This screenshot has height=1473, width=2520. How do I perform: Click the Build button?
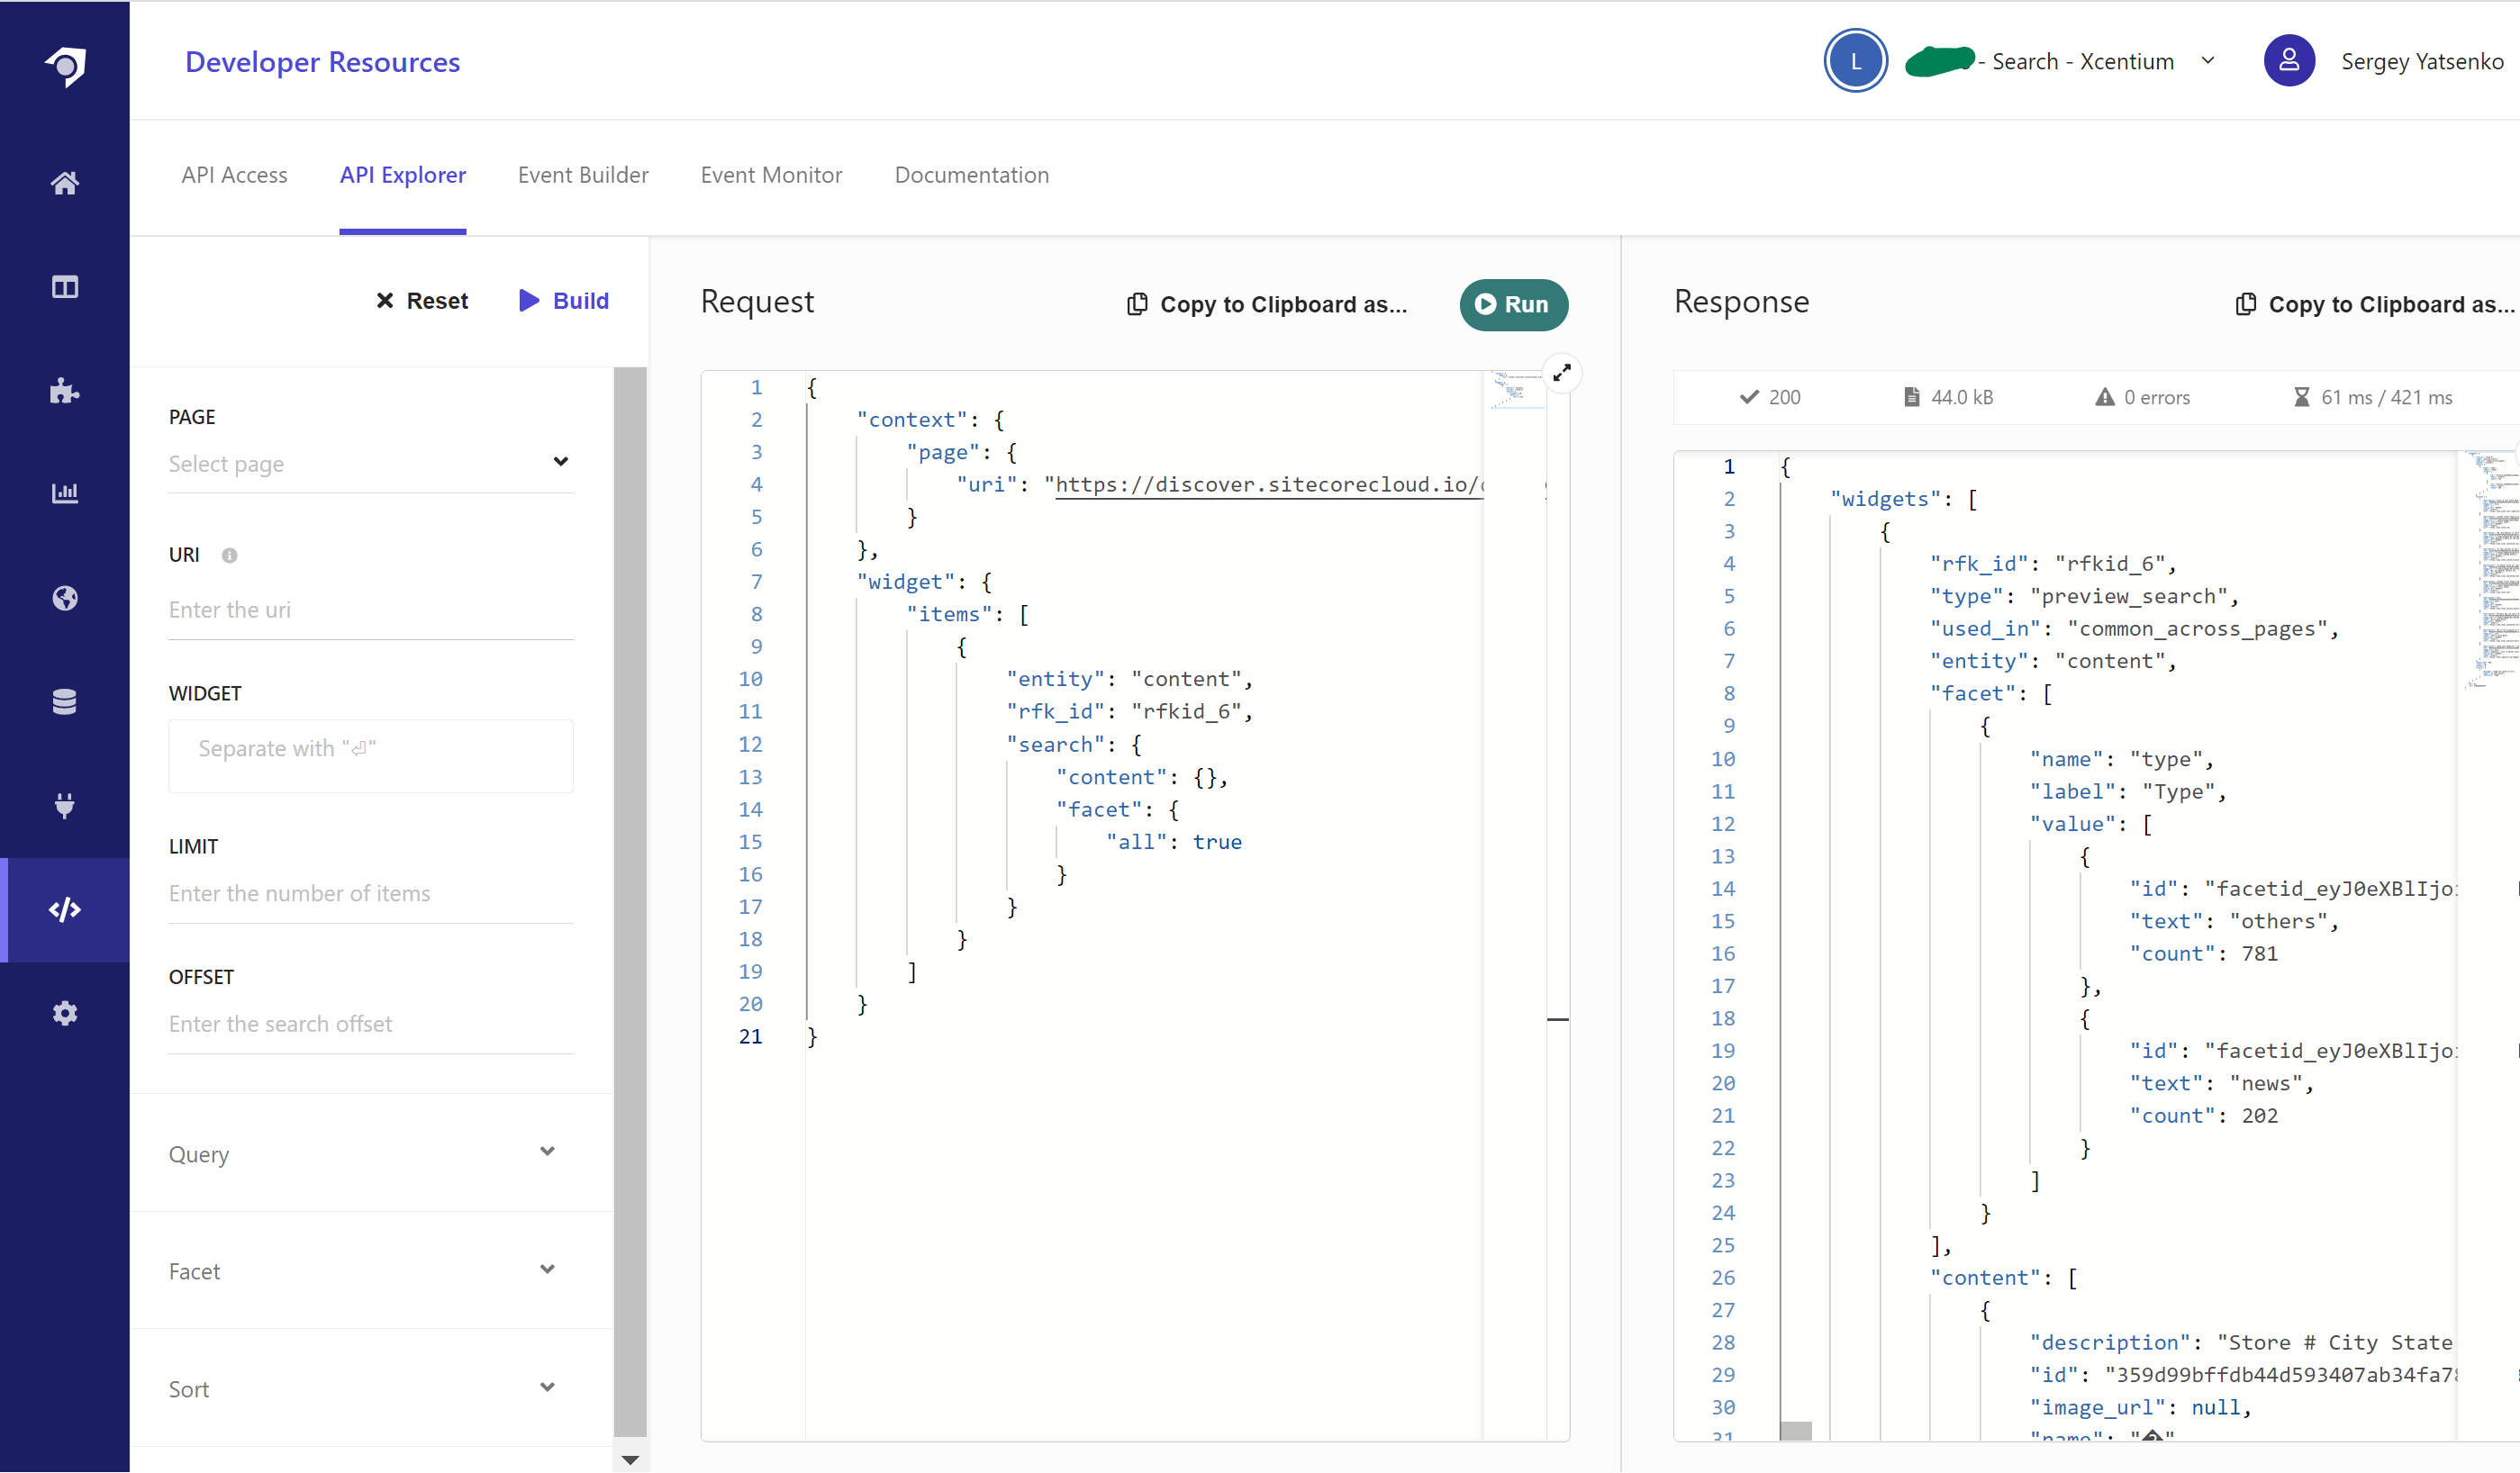pos(564,301)
